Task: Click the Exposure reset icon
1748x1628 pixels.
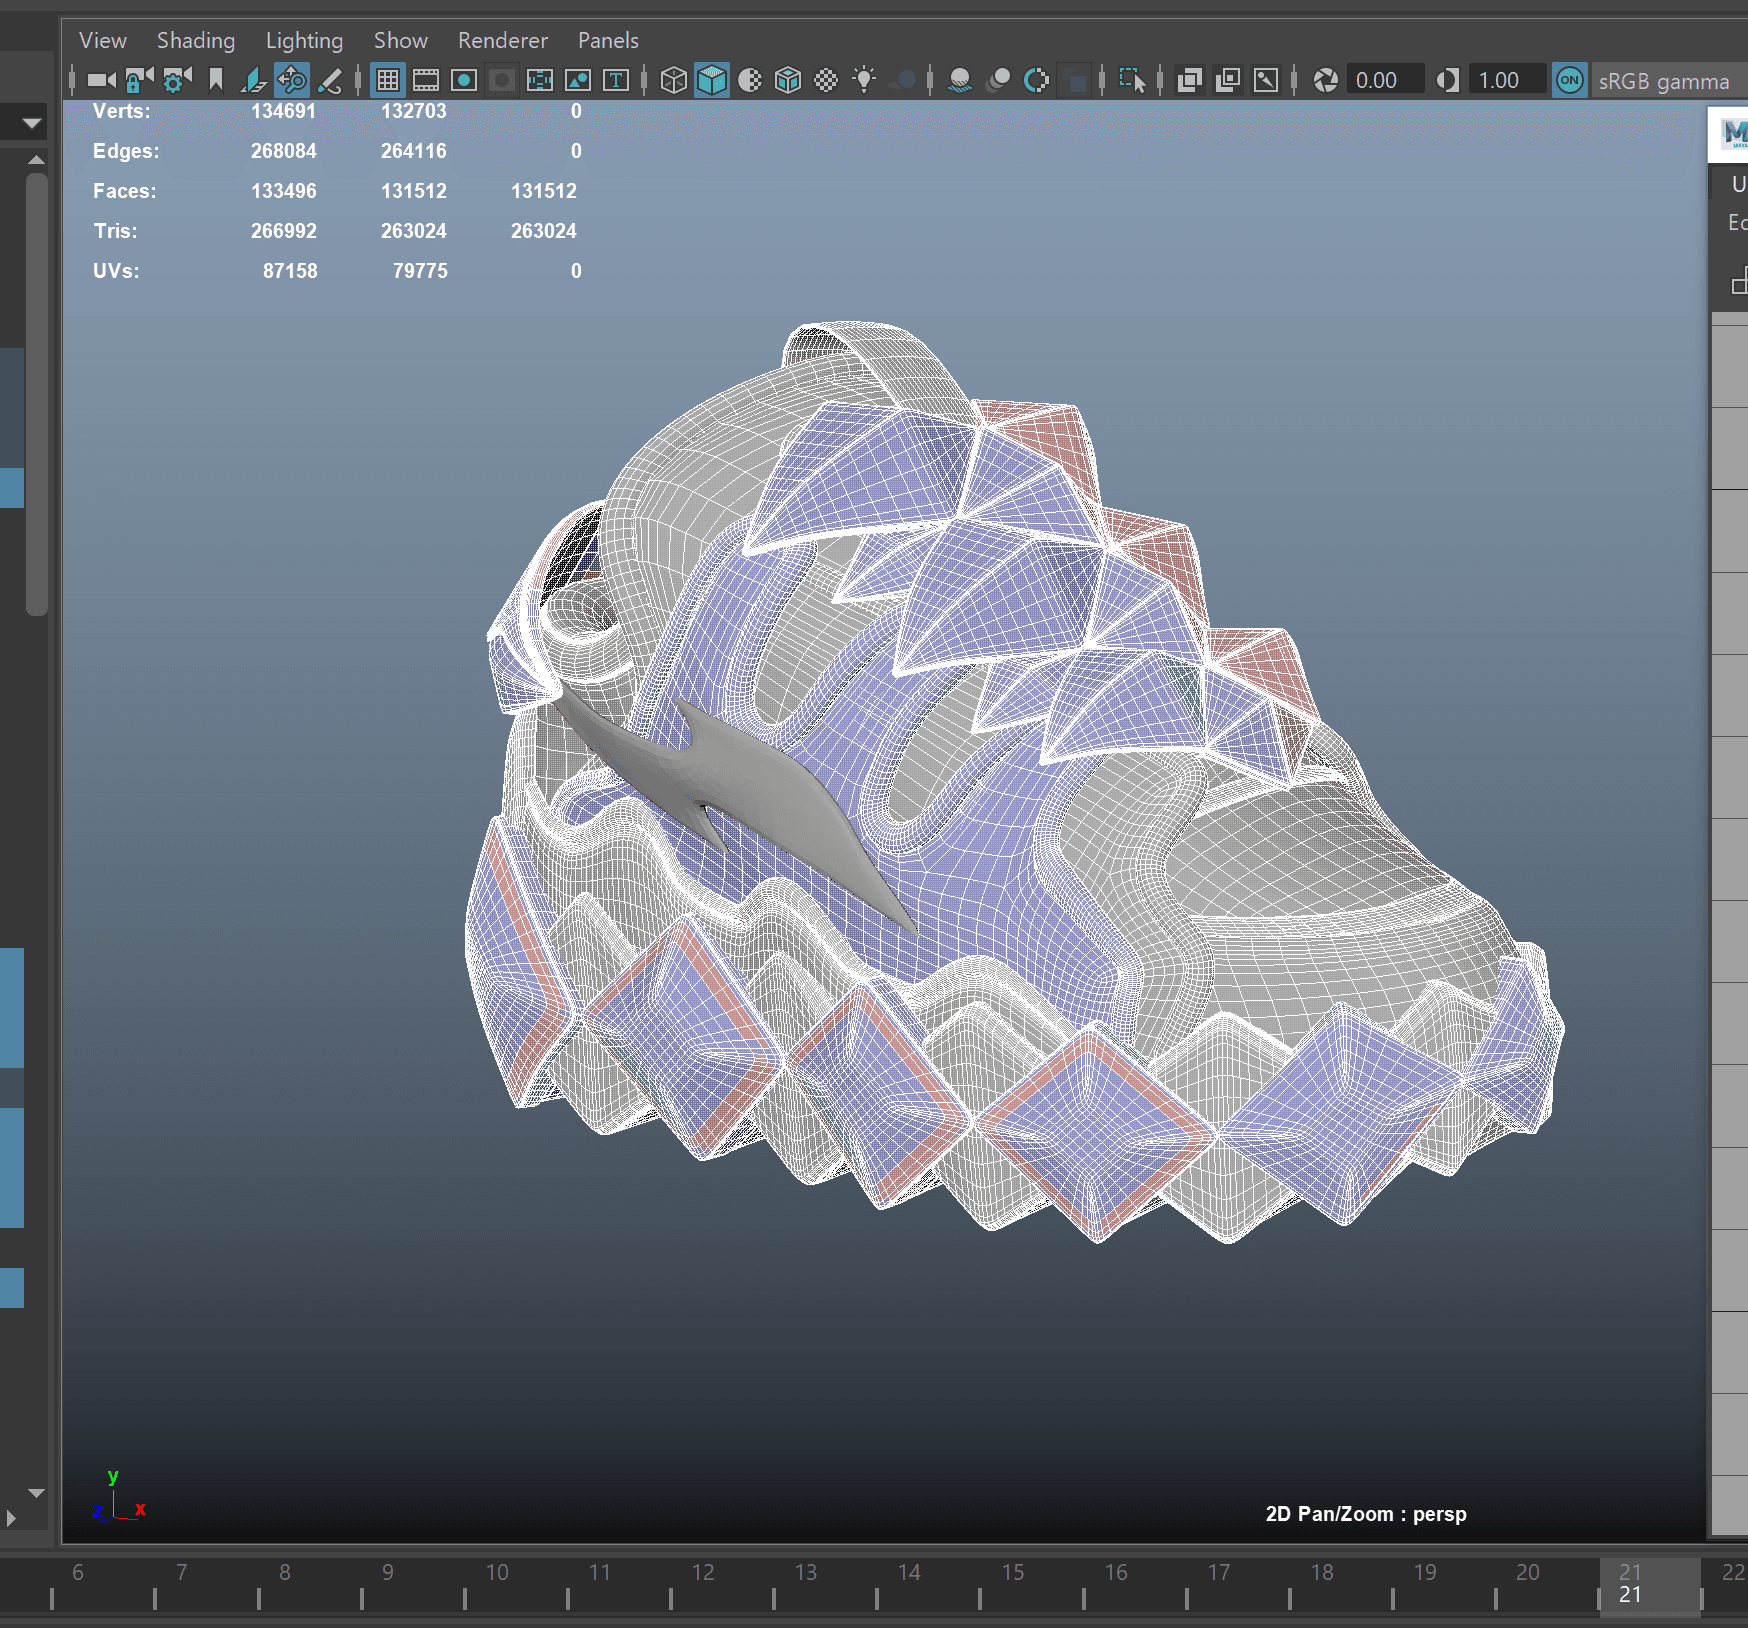Action: coord(1326,80)
